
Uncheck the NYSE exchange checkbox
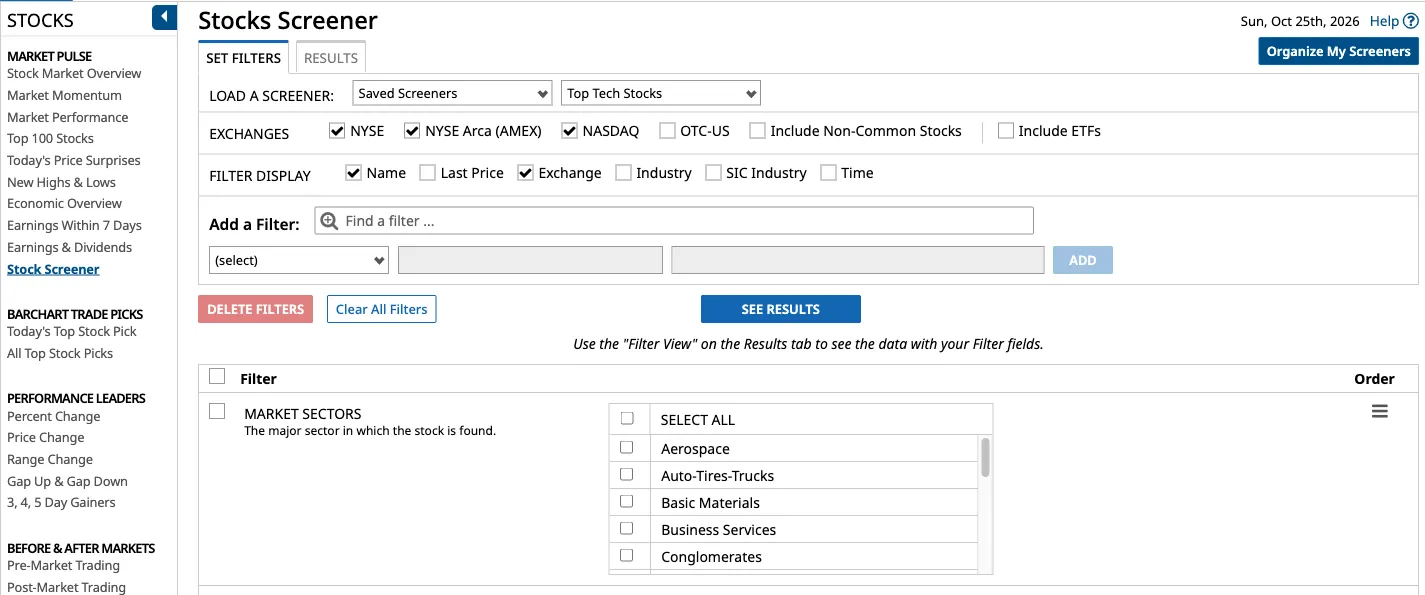(337, 131)
